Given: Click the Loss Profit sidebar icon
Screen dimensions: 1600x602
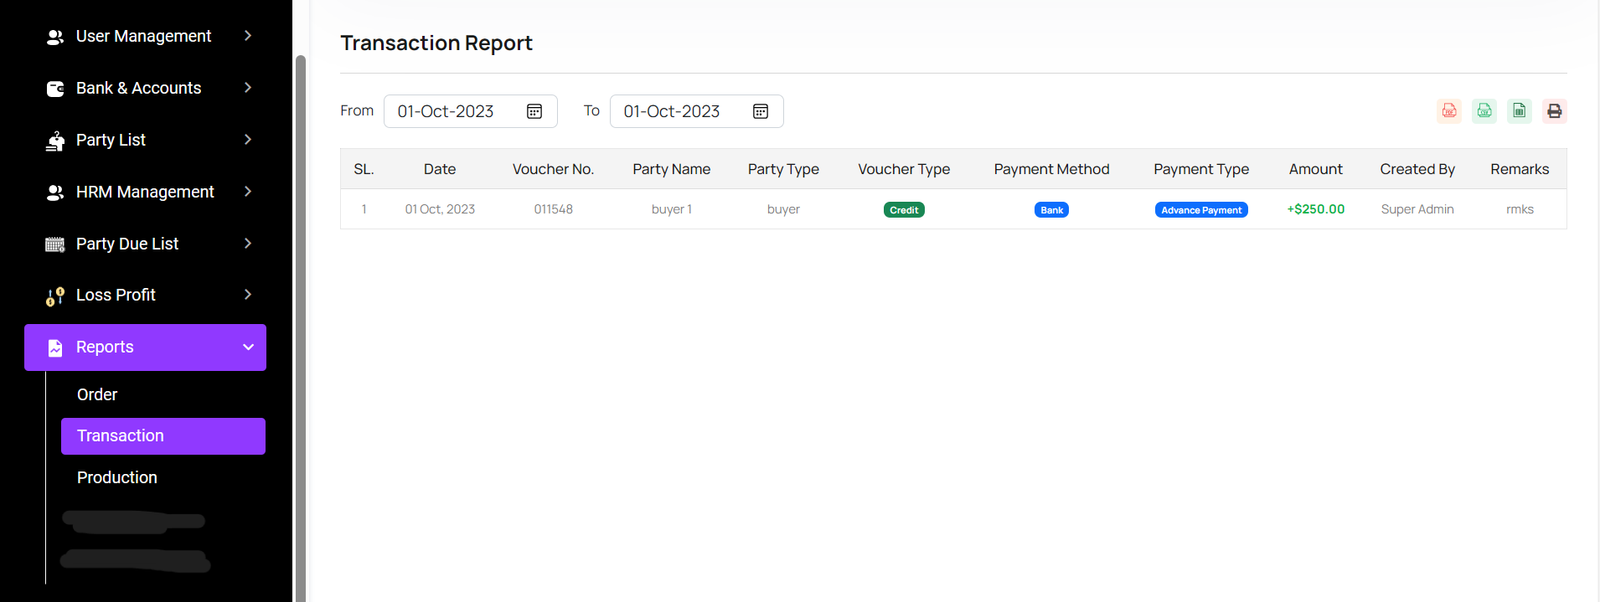Looking at the screenshot, I should tap(55, 296).
